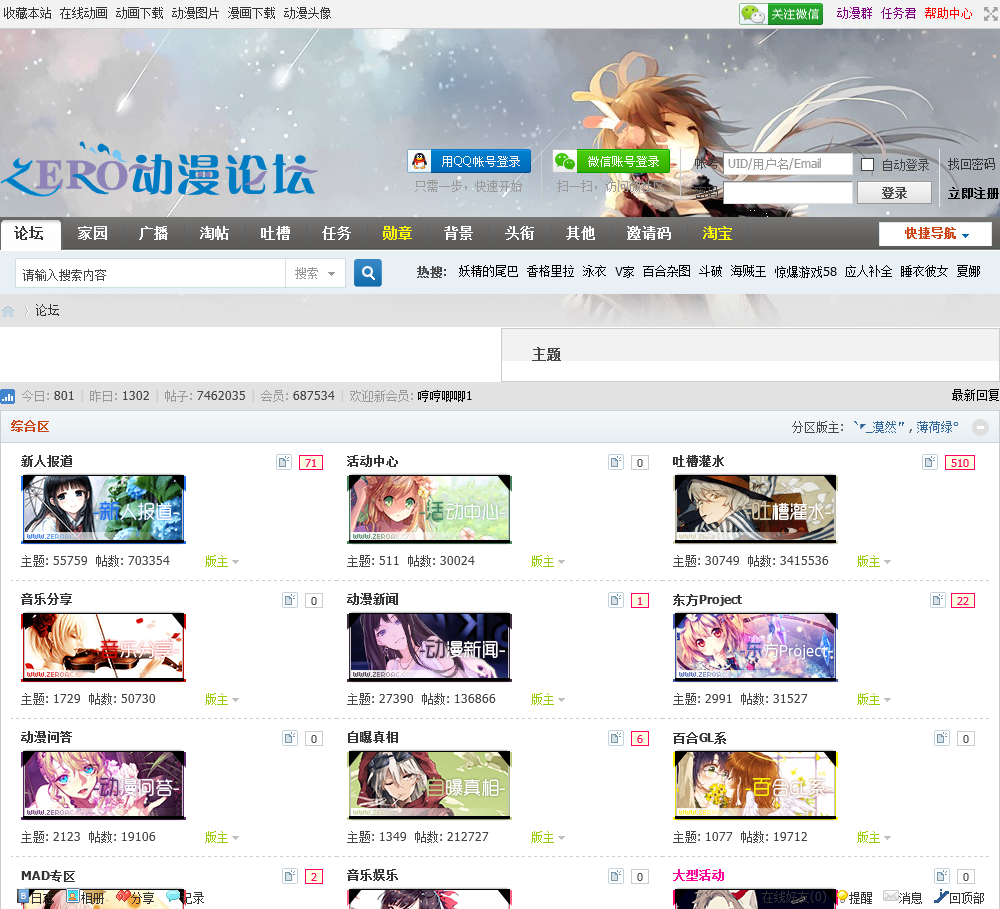Click post icon beside 动漫新闻
The width and height of the screenshot is (1000, 909).
click(x=615, y=600)
